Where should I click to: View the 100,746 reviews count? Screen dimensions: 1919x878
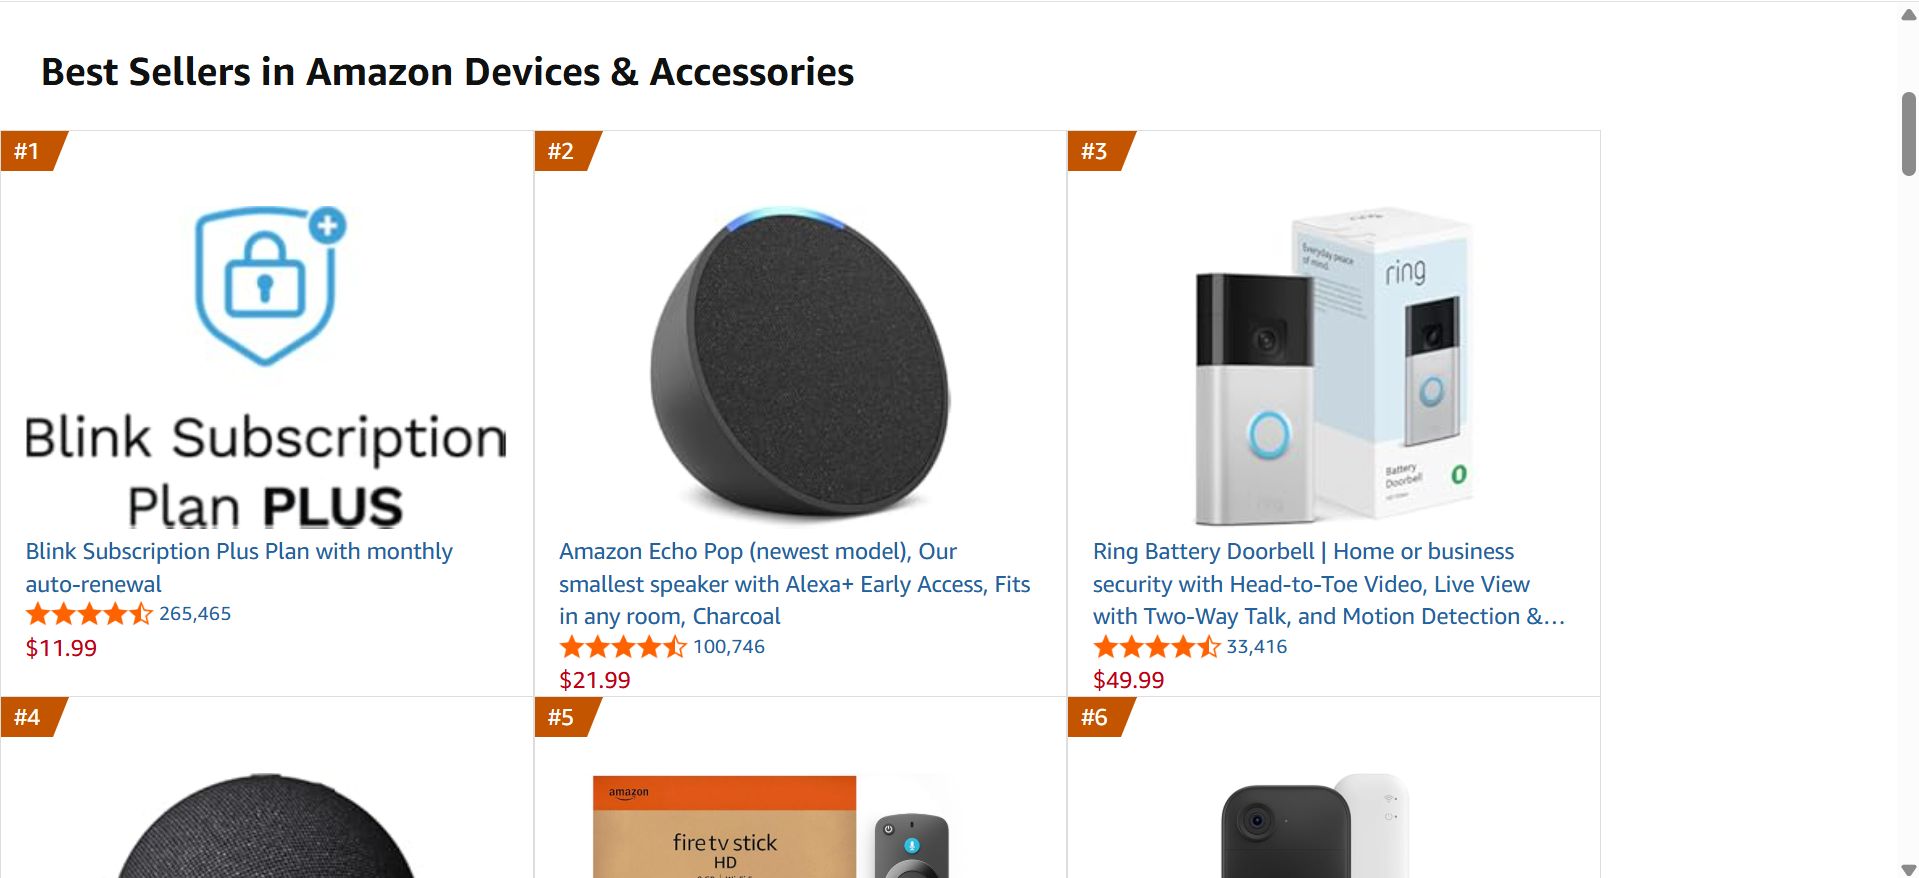point(729,647)
